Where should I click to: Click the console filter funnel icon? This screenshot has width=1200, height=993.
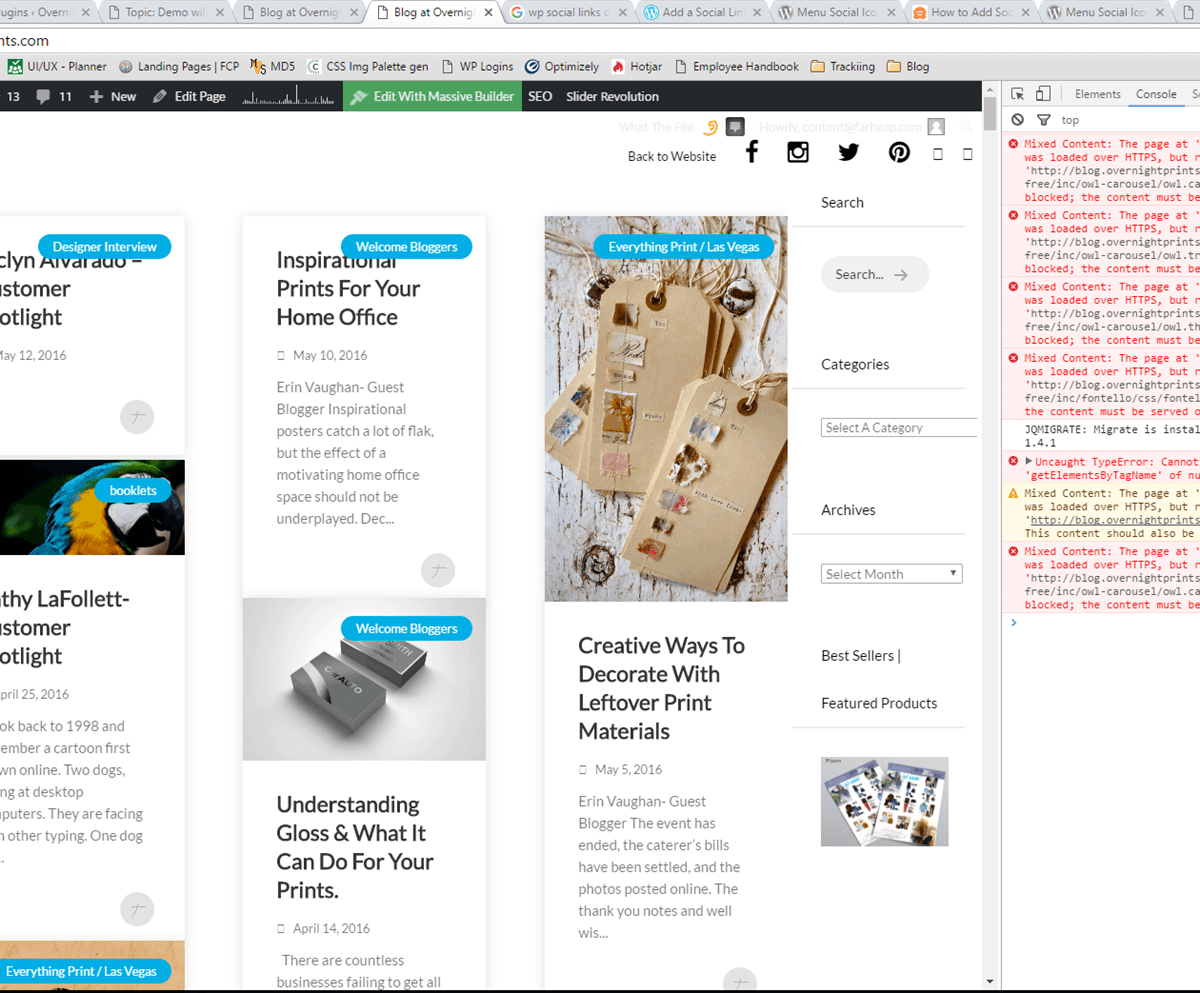coord(1043,120)
